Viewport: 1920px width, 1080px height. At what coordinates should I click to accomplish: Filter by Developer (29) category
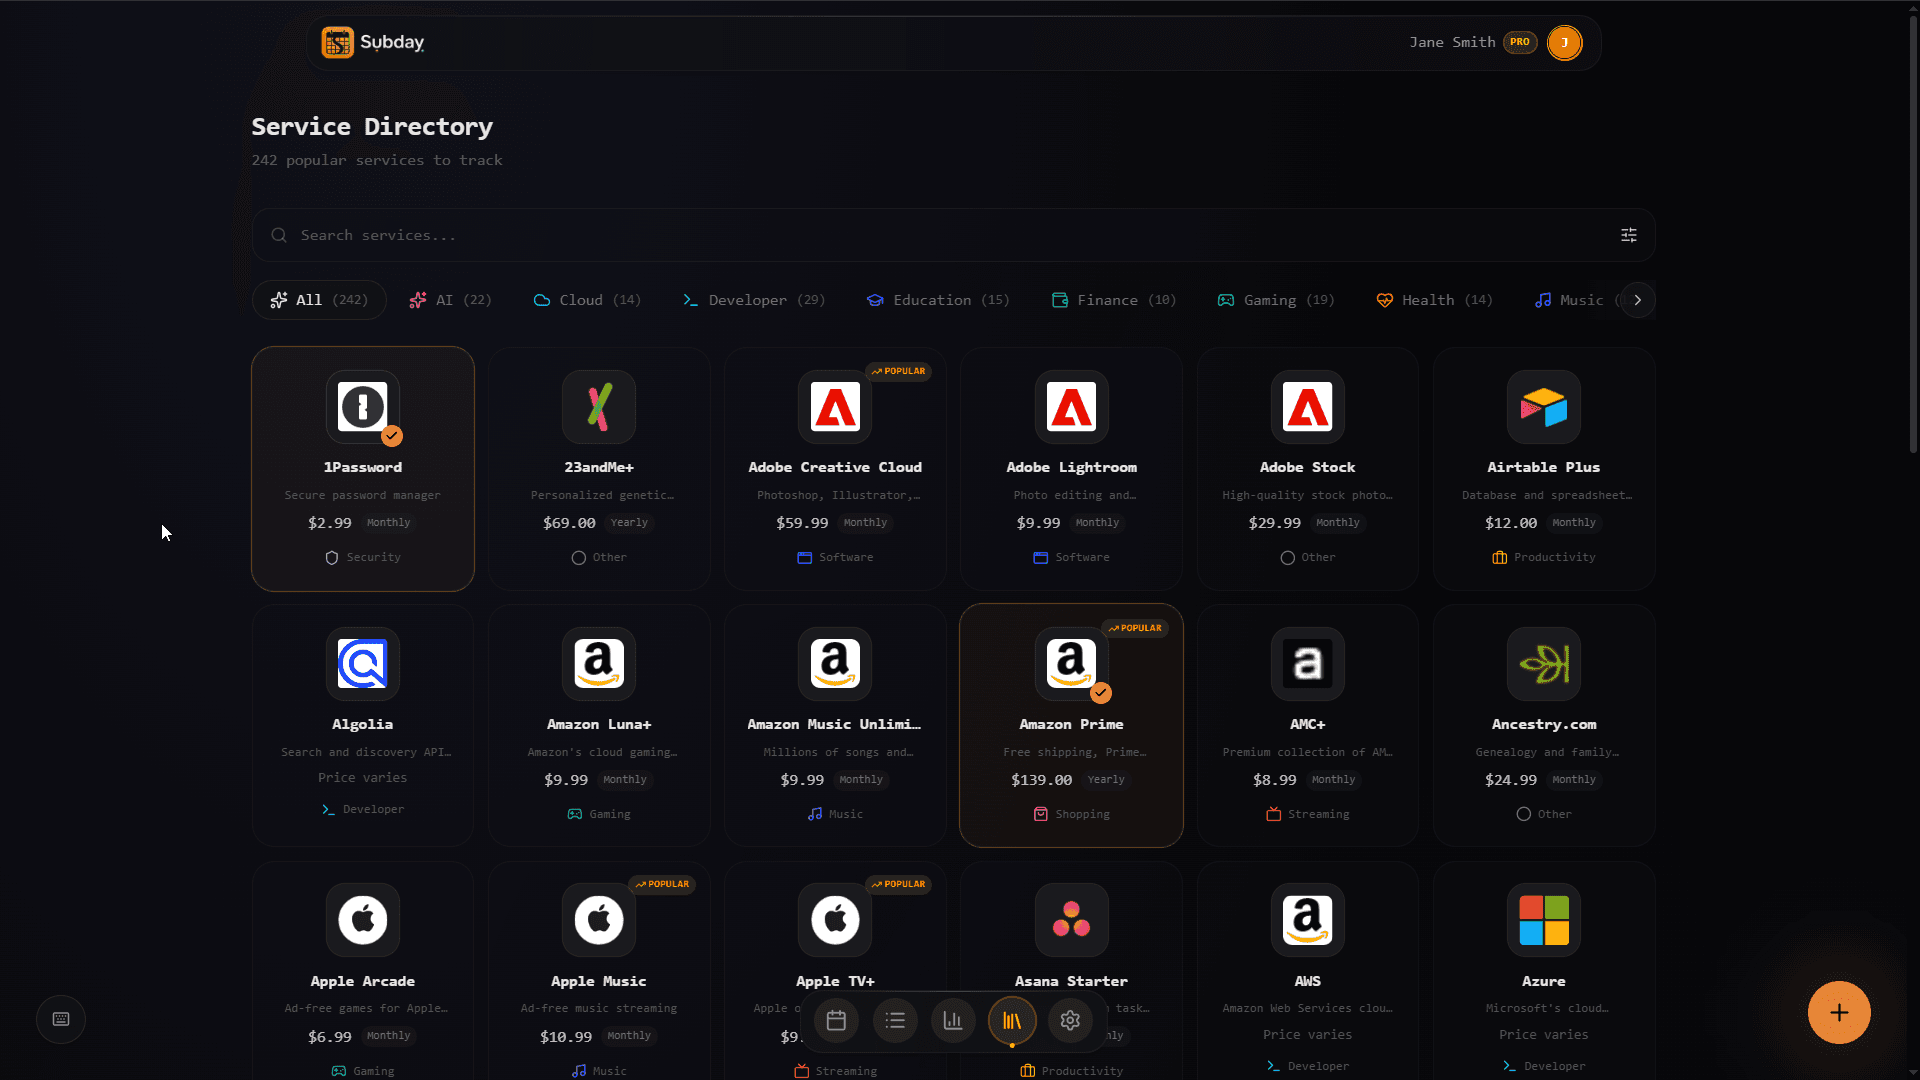[754, 300]
